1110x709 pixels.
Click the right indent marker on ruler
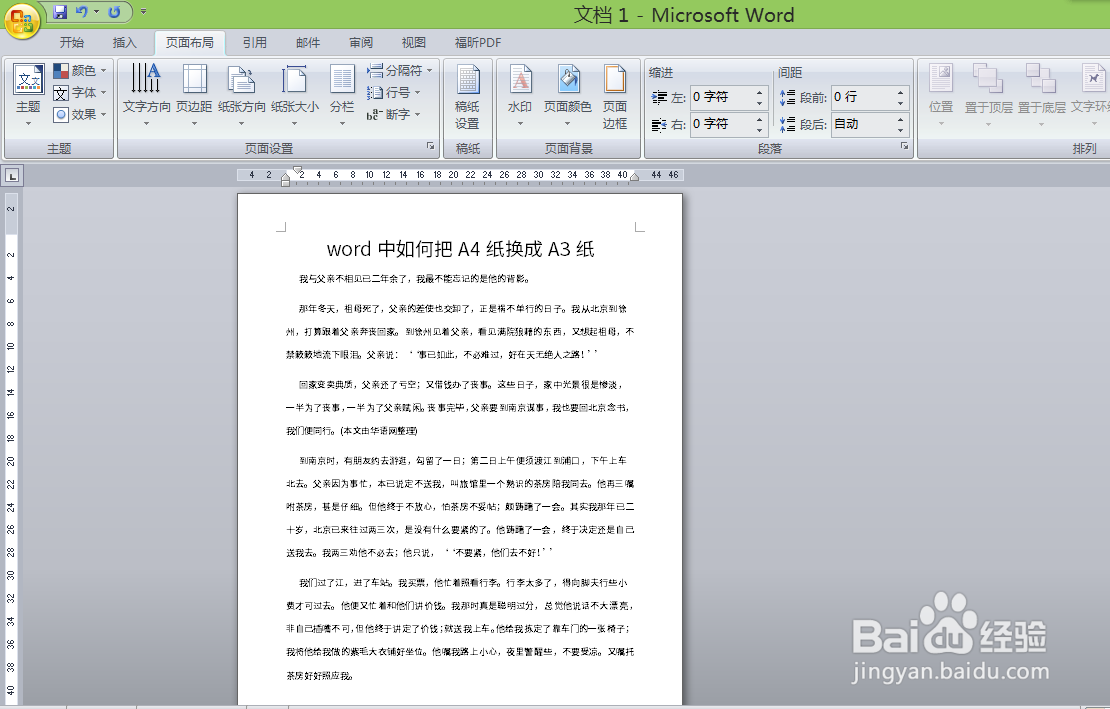(x=634, y=178)
